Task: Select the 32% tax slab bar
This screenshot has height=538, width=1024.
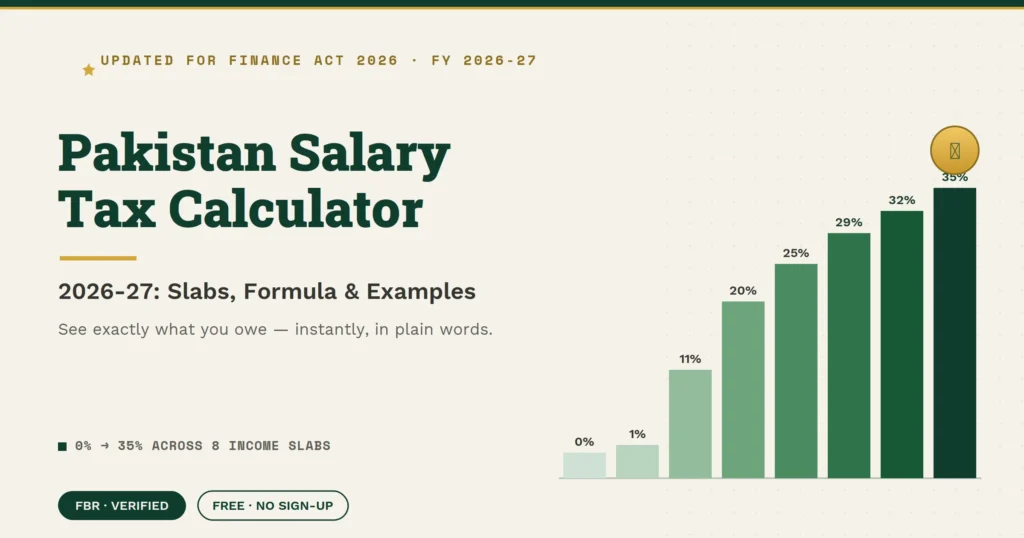Action: click(902, 344)
